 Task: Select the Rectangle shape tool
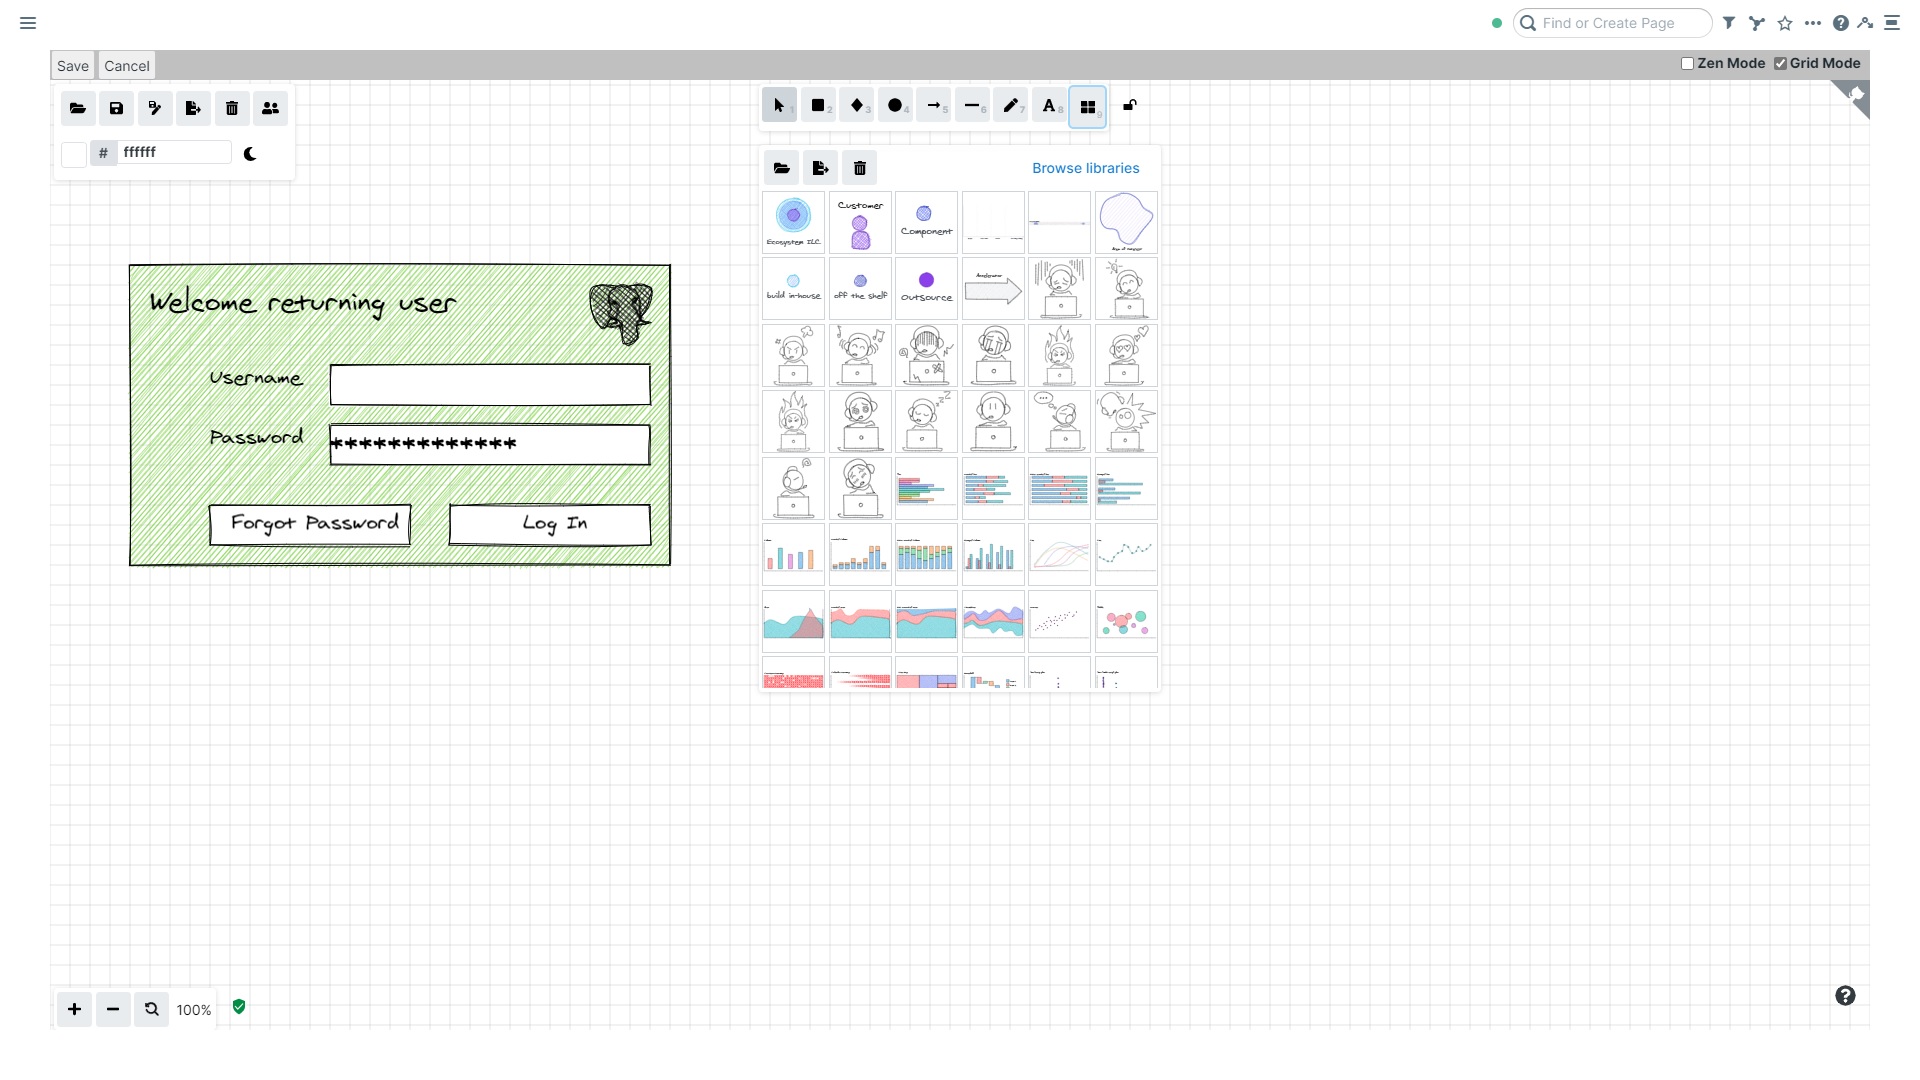tap(818, 106)
